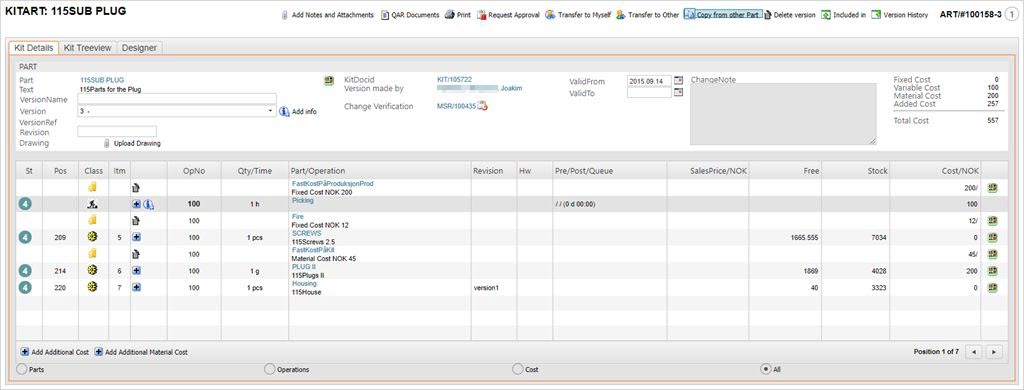Image resolution: width=1024 pixels, height=390 pixels.
Task: Click the info icon in the Picking row
Action: 148,204
